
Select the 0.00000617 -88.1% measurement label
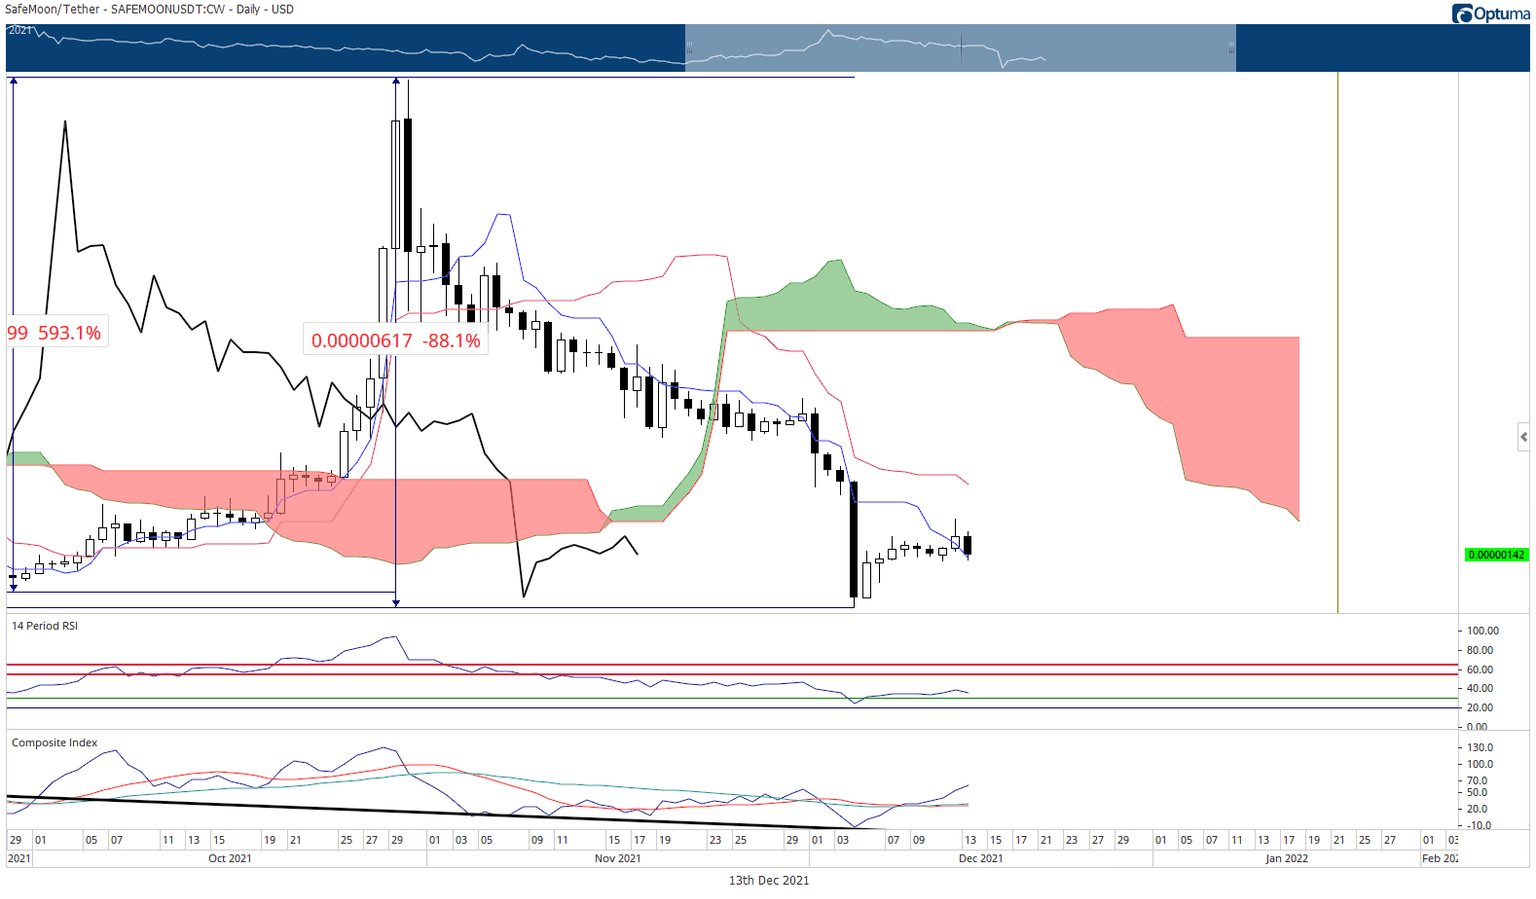[396, 340]
